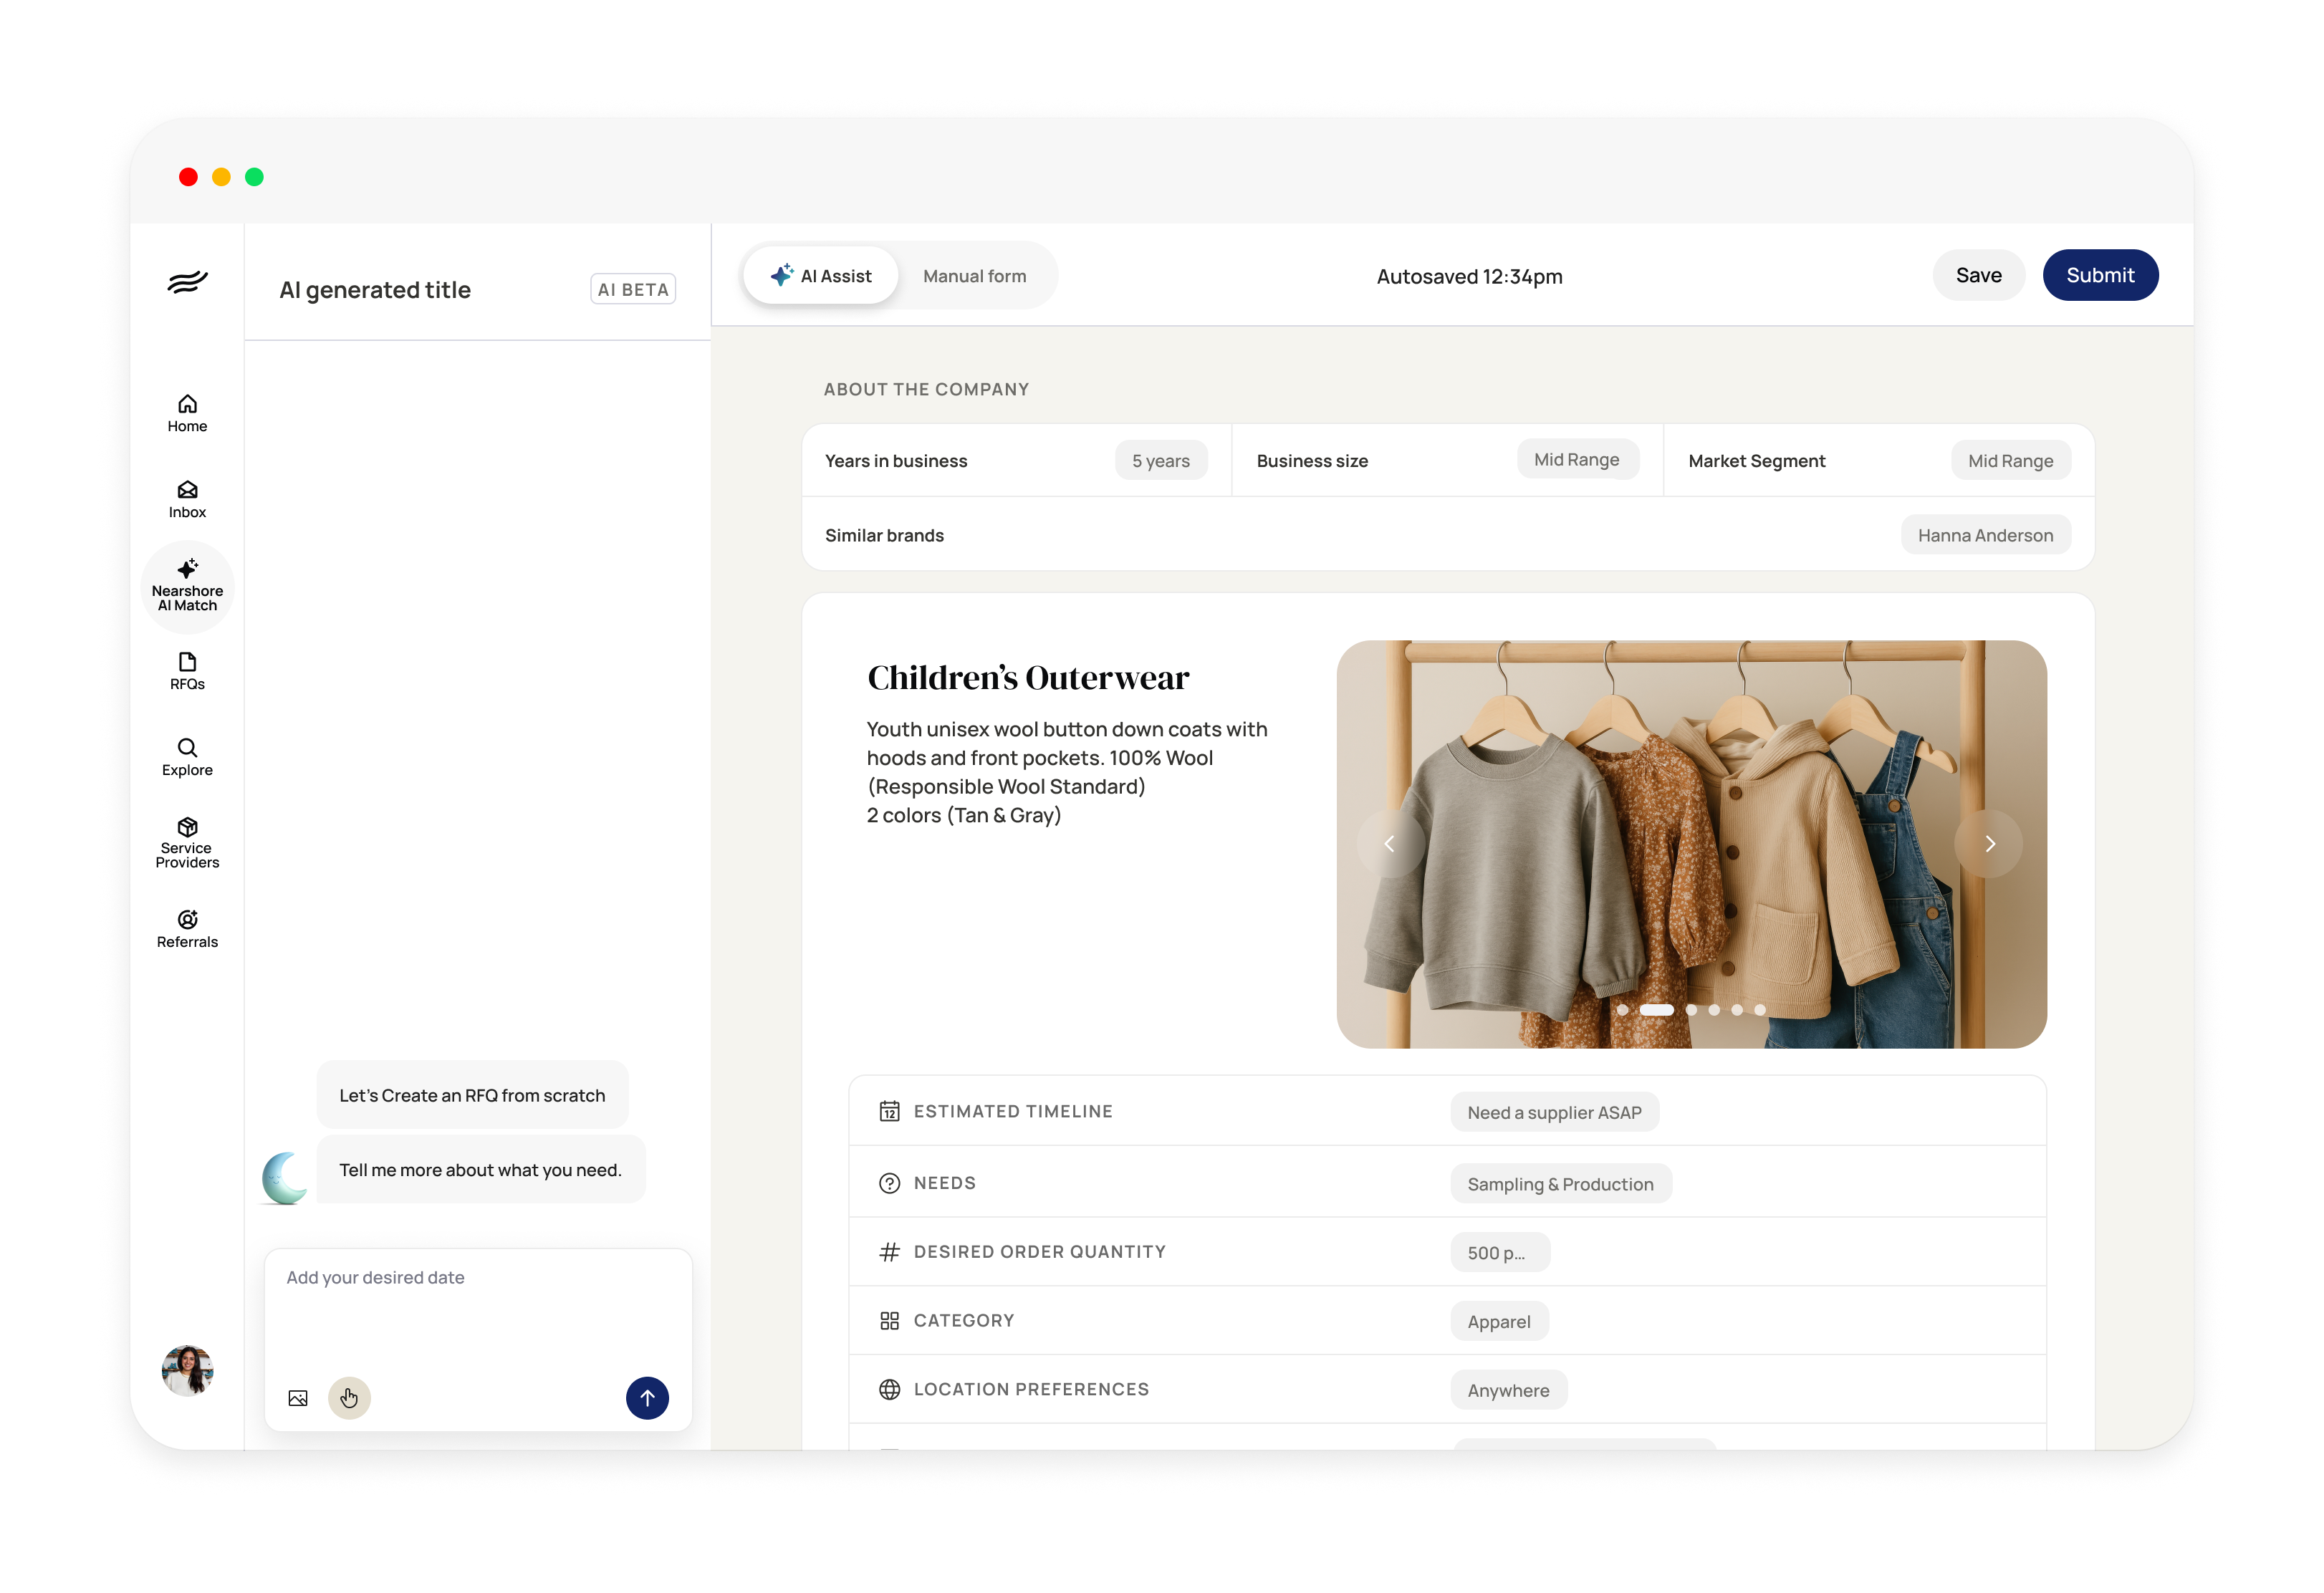Image resolution: width=2324 pixels, height=1593 pixels.
Task: Switch to Manual form tab
Action: pyautogui.click(x=974, y=276)
